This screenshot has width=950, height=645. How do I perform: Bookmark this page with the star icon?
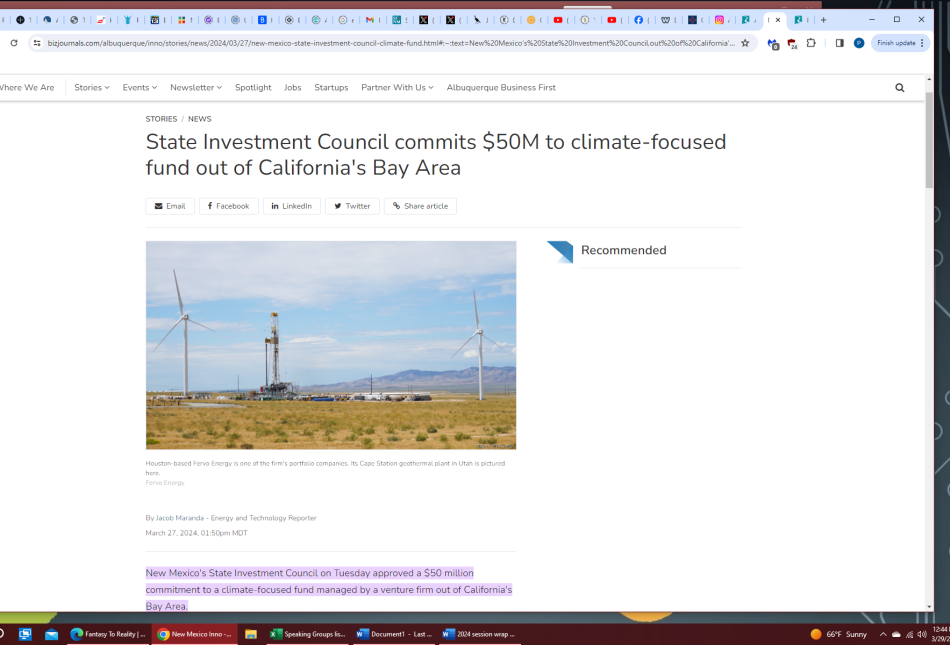[745, 43]
